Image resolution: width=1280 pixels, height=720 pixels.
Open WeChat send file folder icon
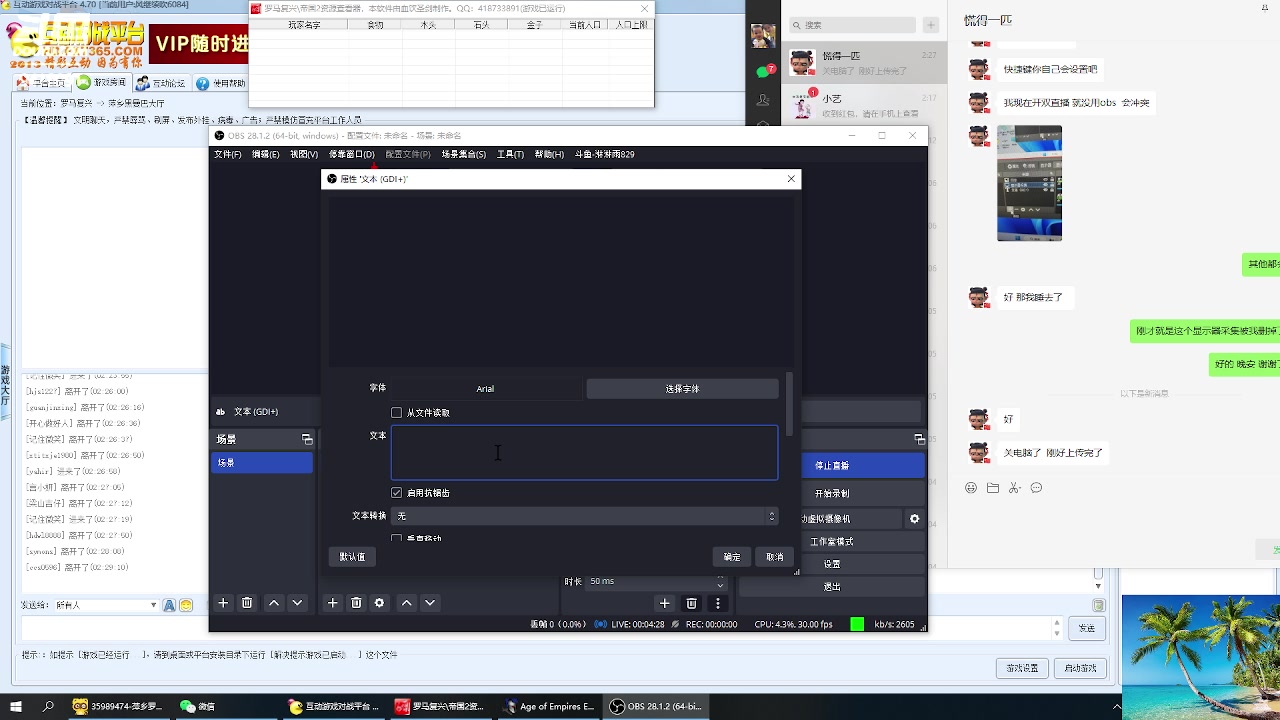coord(993,488)
